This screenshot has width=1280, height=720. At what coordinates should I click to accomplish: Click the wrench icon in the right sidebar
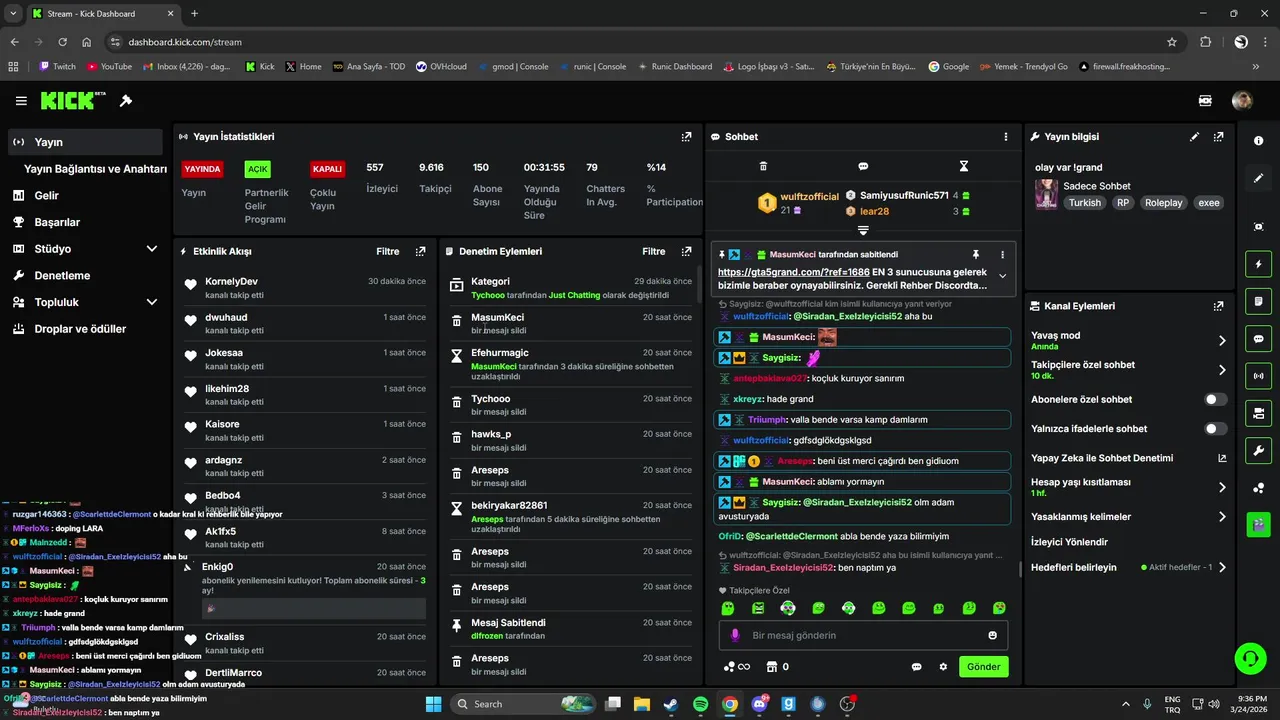pyautogui.click(x=1258, y=450)
